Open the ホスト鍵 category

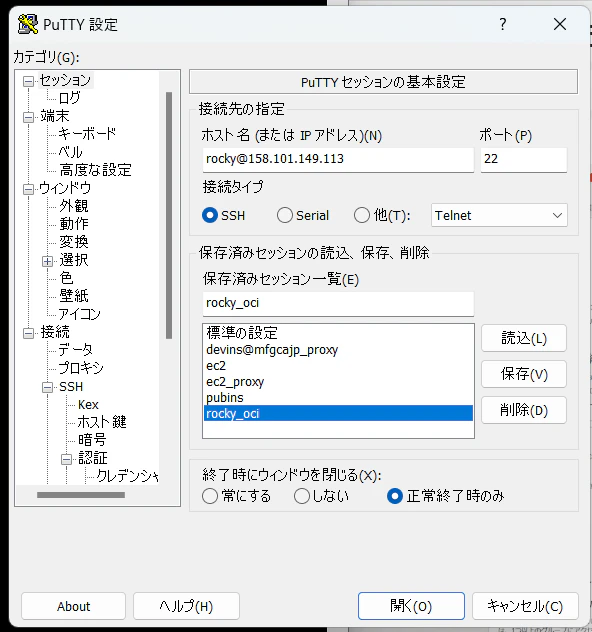102,422
